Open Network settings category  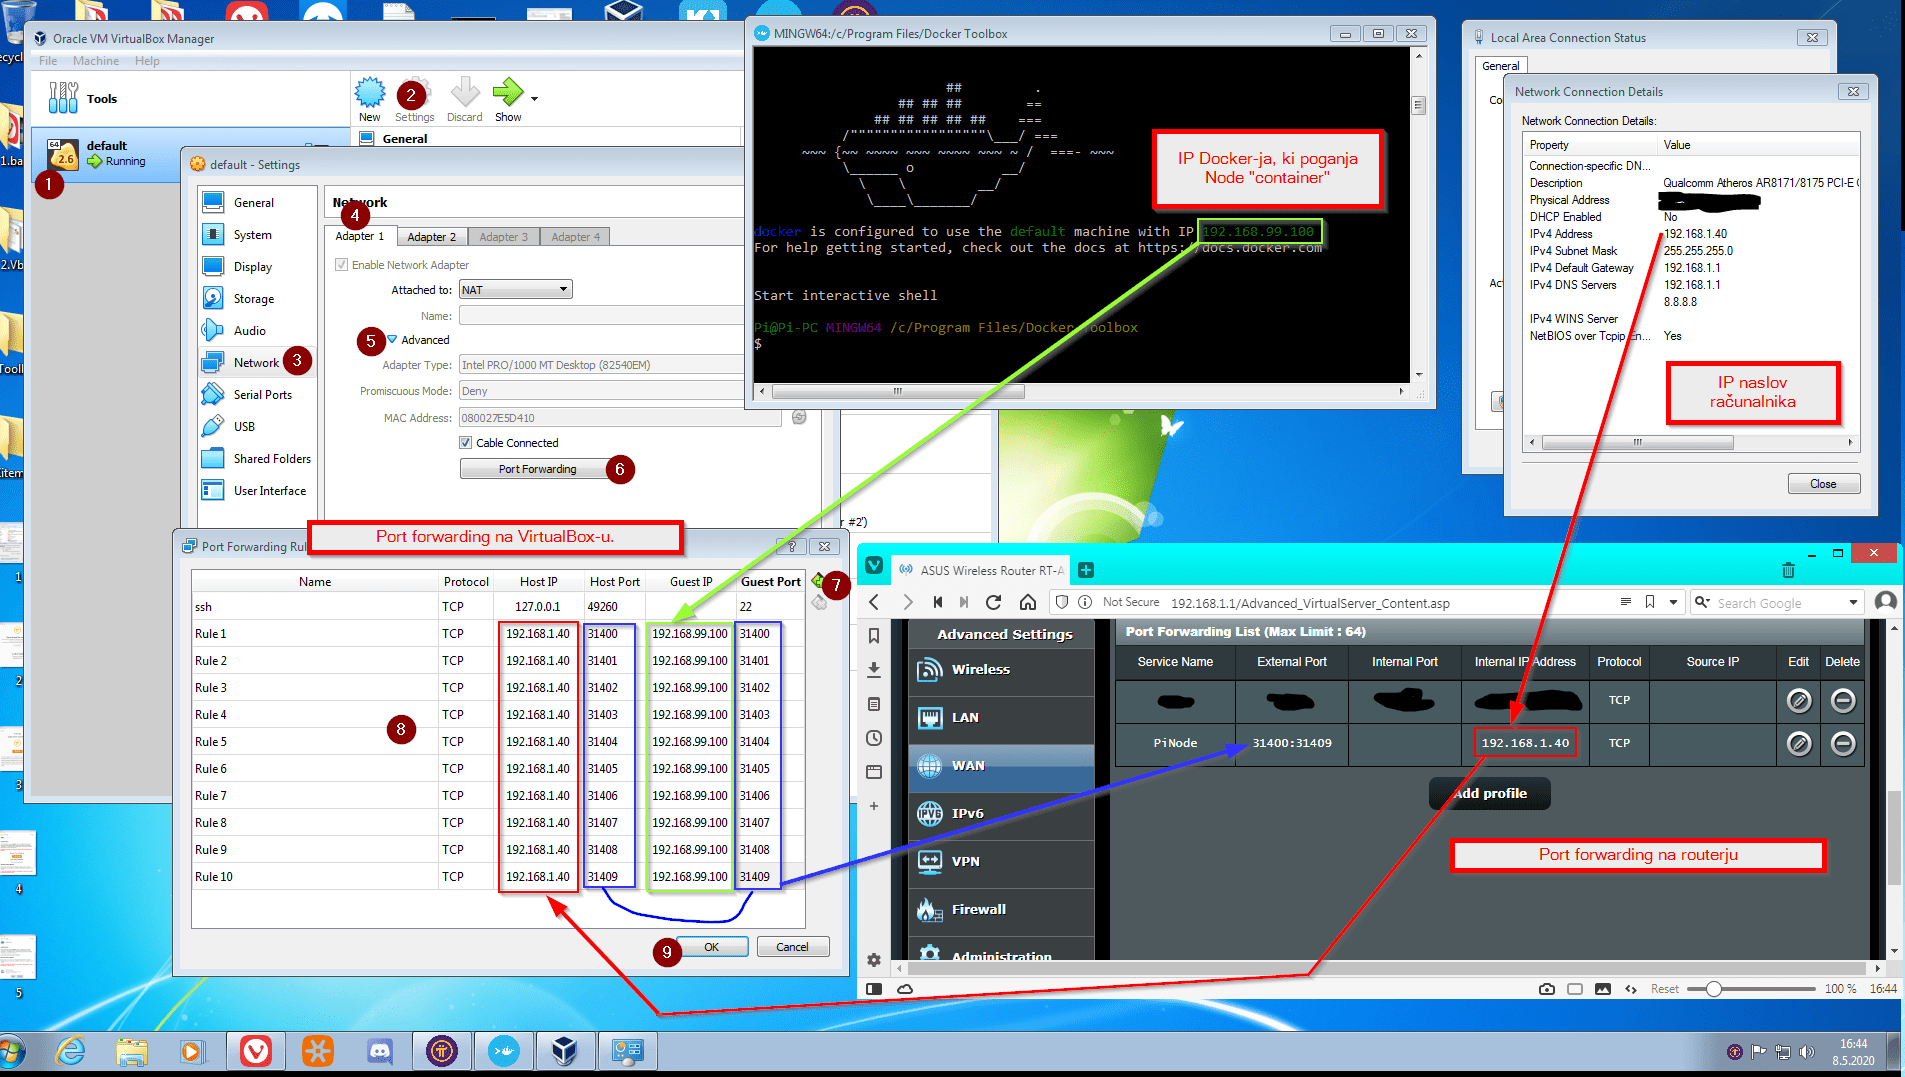(256, 363)
